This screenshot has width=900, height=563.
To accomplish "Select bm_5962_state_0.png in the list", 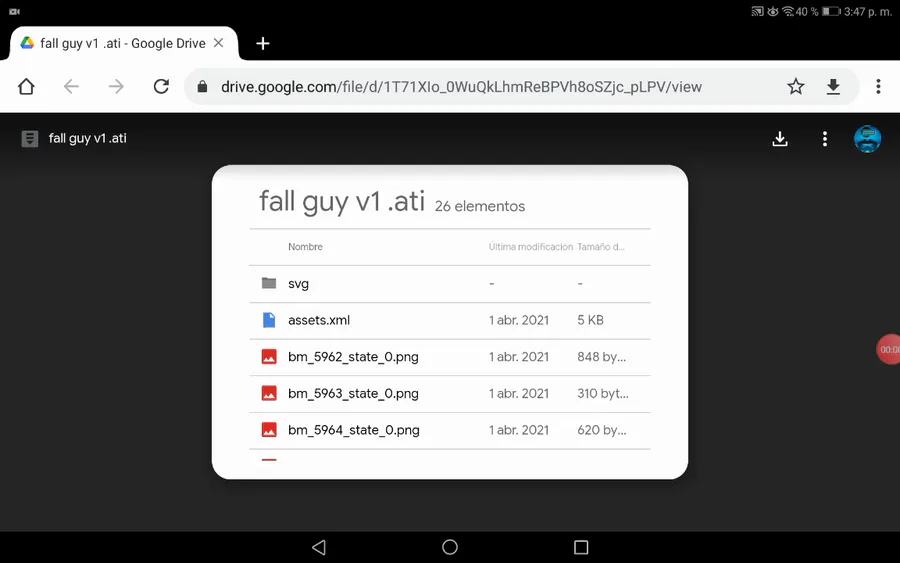I will tap(353, 357).
